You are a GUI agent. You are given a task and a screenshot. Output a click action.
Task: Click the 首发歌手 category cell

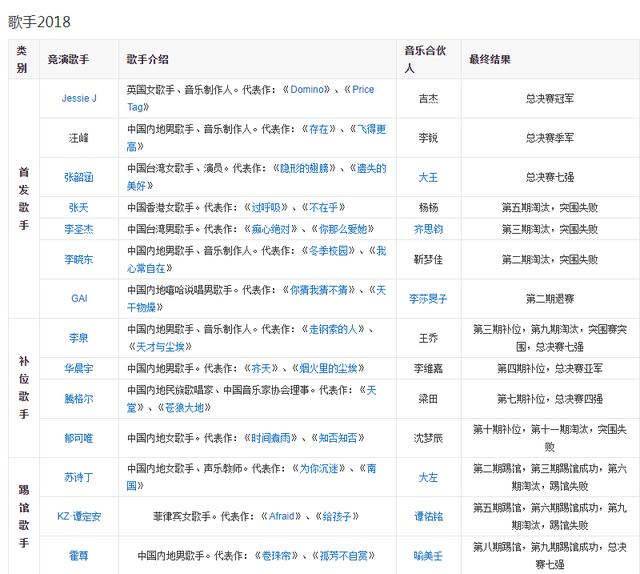pos(24,198)
